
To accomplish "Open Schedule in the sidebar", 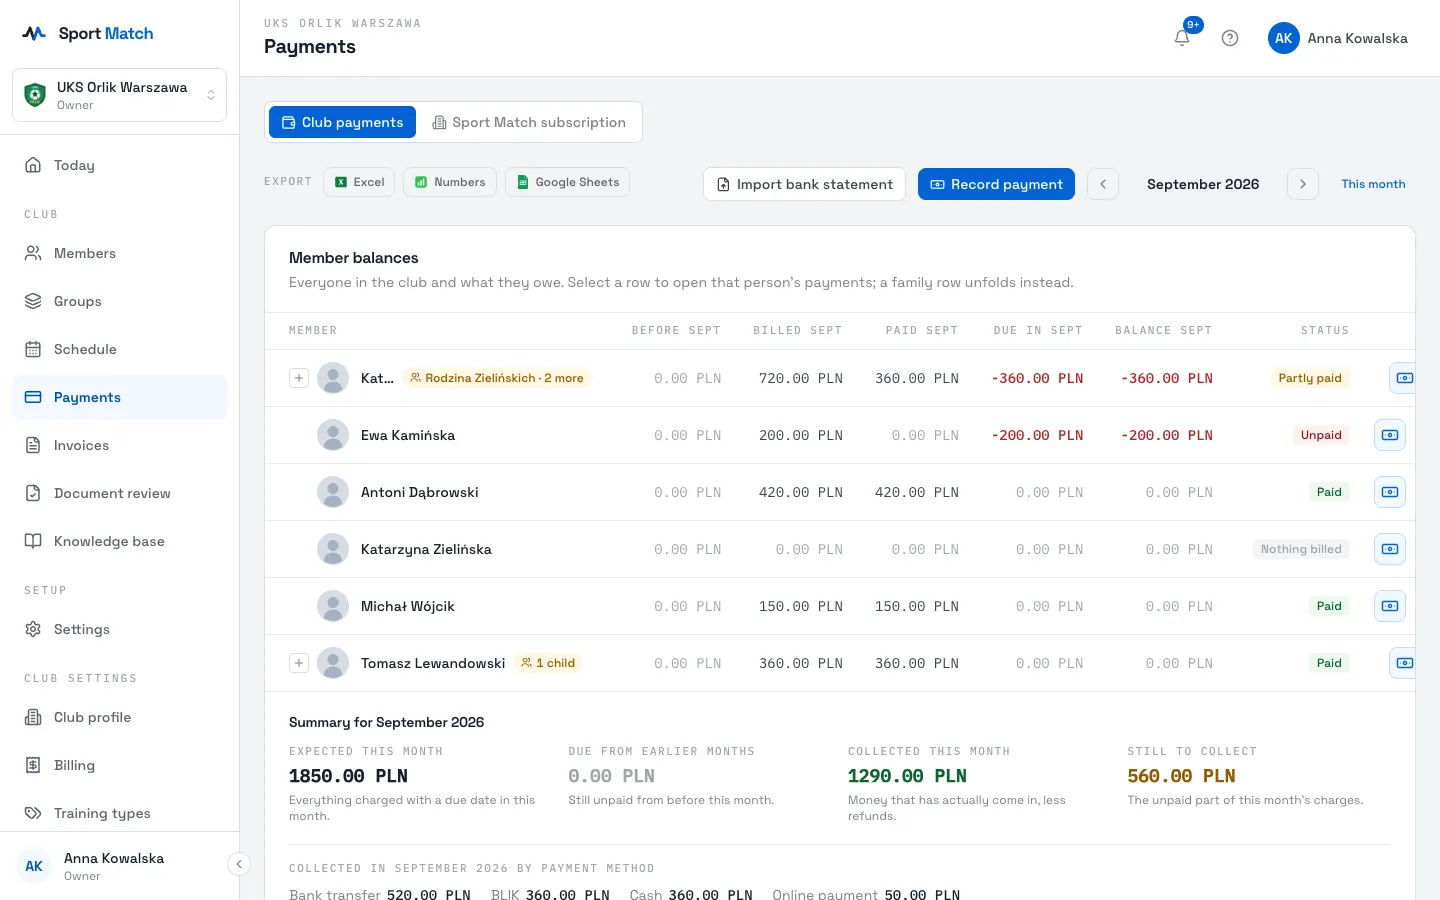I will point(119,349).
